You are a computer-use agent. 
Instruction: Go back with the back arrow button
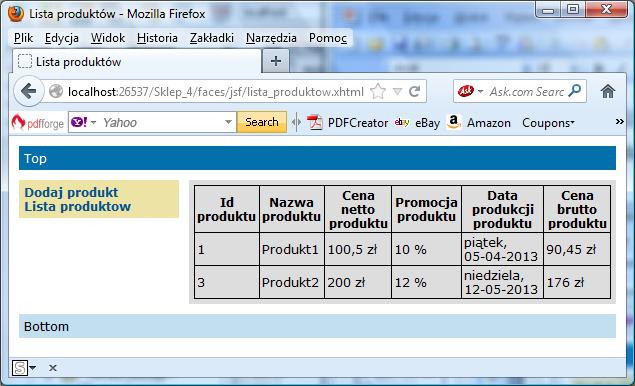coord(28,91)
